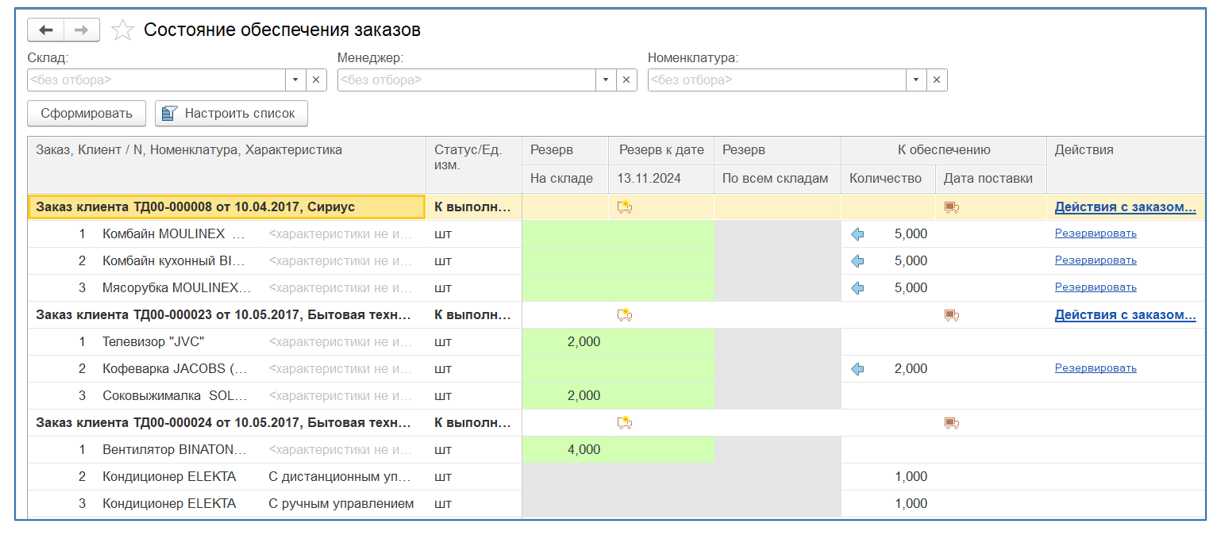This screenshot has width=1223, height=537.
Task: Add report to favorites with star icon
Action: click(122, 30)
